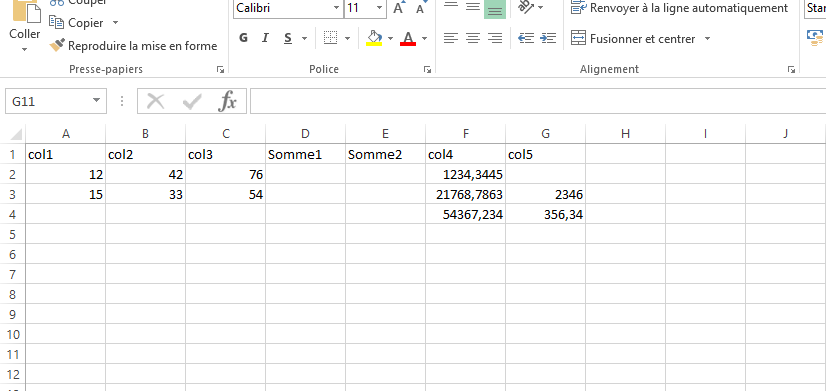This screenshot has width=826, height=391.
Task: Align cell content to middle
Action: (x=473, y=7)
